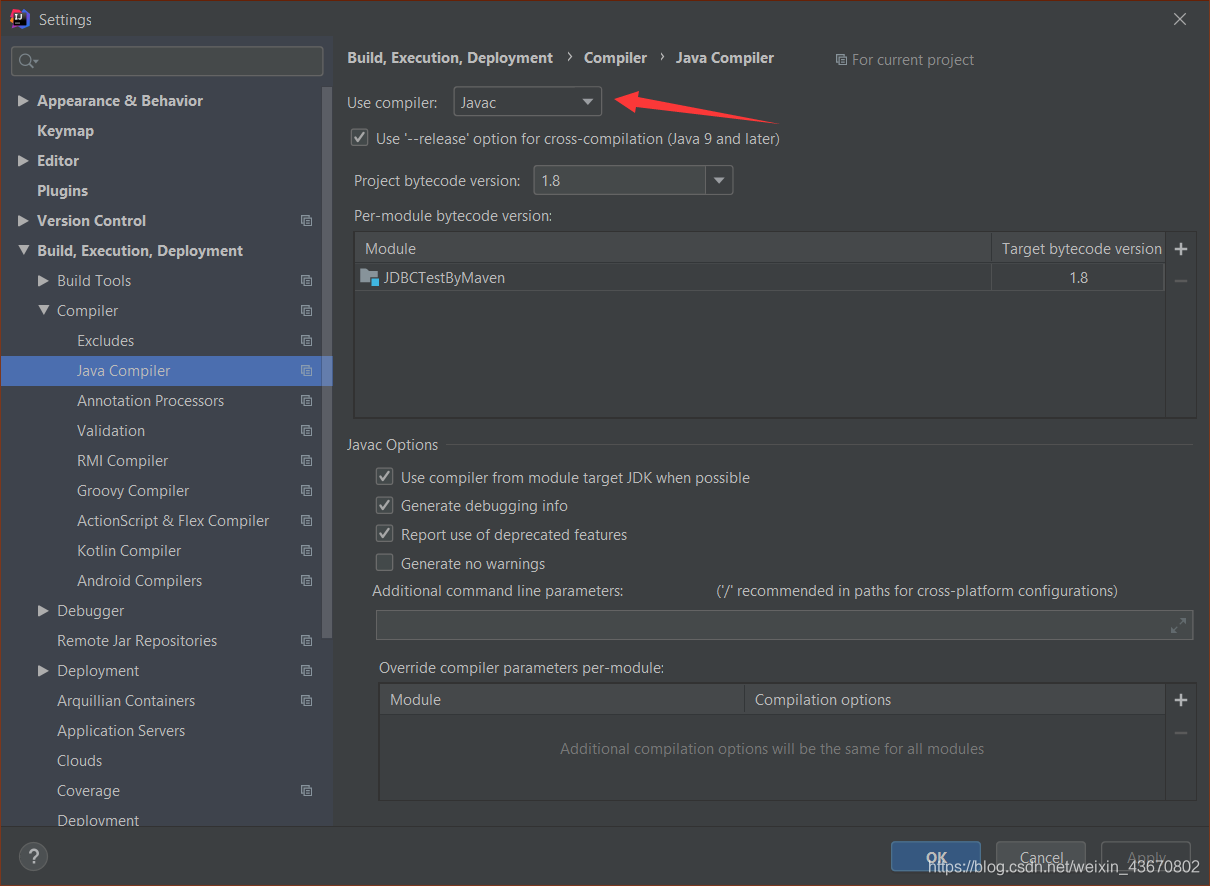This screenshot has height=886, width=1210.
Task: Expand the Editor section
Action: click(23, 161)
